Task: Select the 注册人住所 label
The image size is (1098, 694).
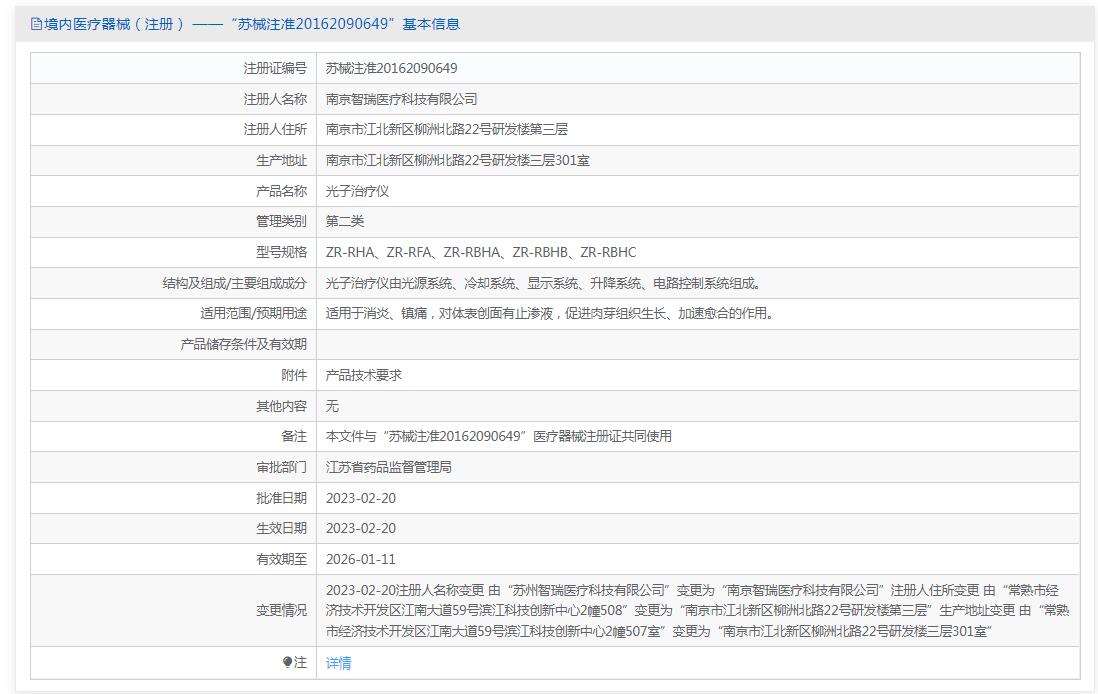Action: tap(275, 130)
